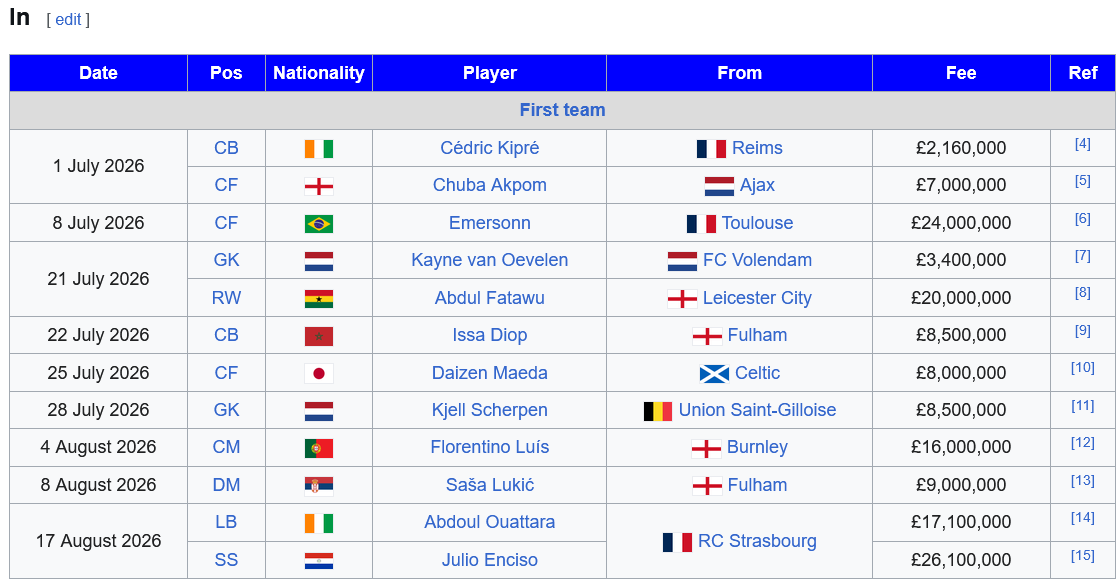
Task: Click Brazil flag icon in Emersonn row
Action: pyautogui.click(x=319, y=224)
